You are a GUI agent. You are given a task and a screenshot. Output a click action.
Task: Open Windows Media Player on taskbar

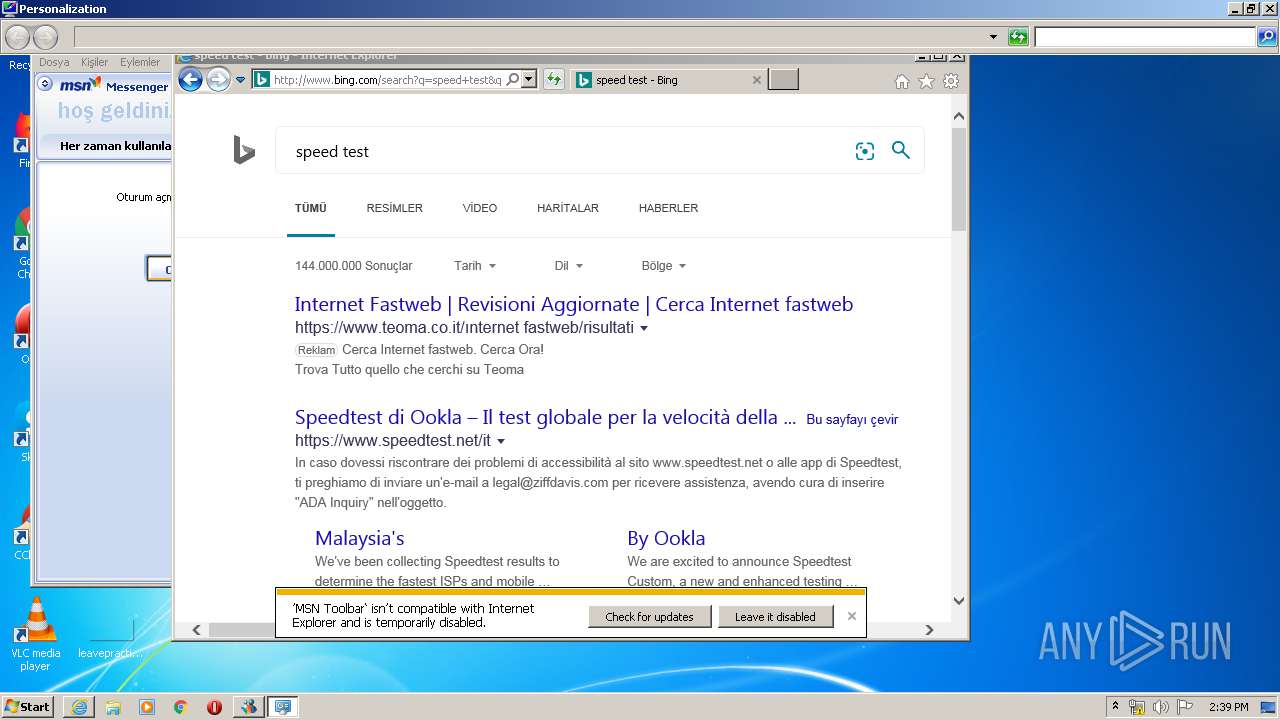[x=147, y=707]
